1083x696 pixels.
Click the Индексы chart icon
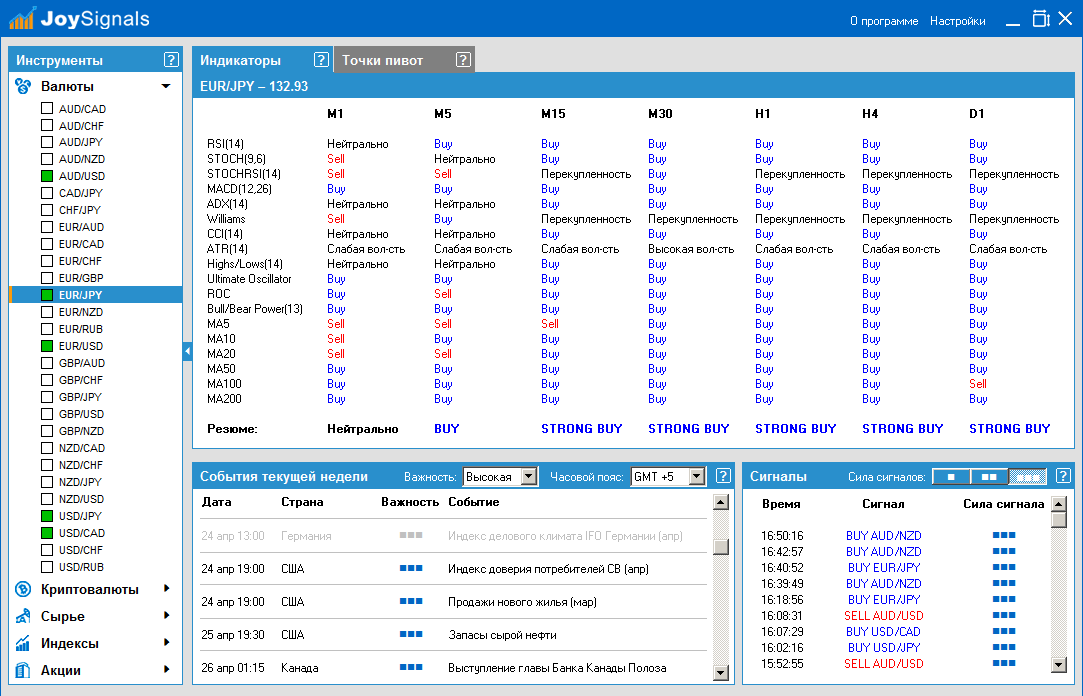tap(23, 643)
